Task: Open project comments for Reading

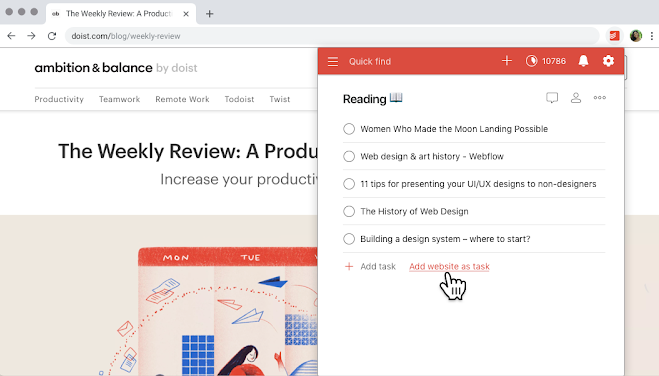Action: [x=552, y=98]
